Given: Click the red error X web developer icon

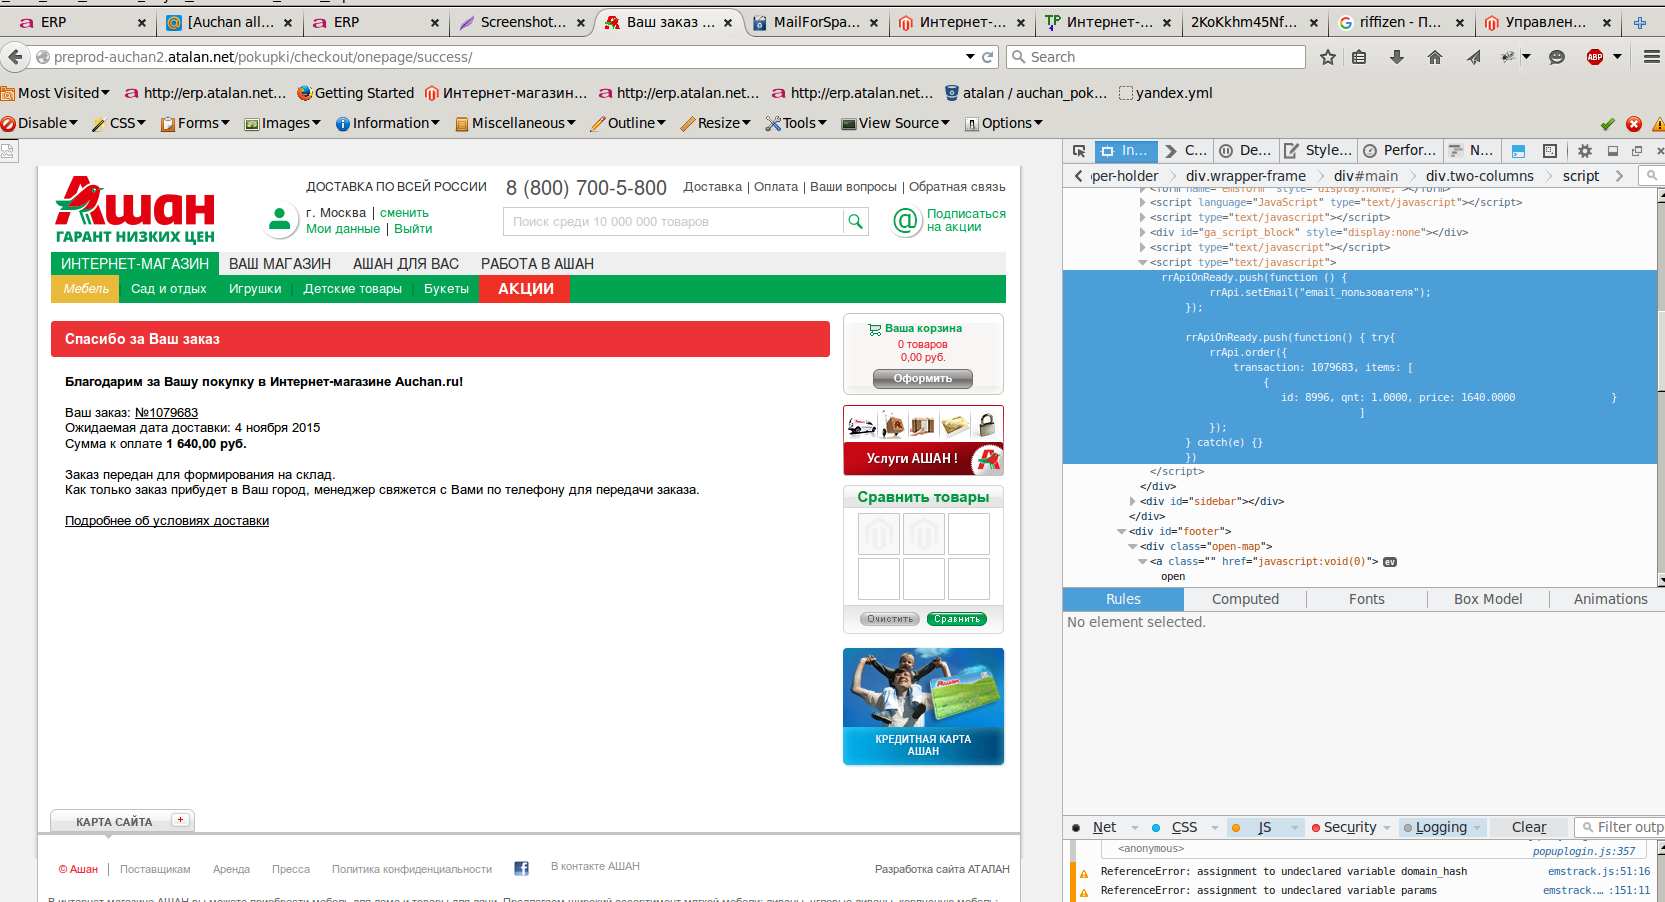Looking at the screenshot, I should 1634,123.
